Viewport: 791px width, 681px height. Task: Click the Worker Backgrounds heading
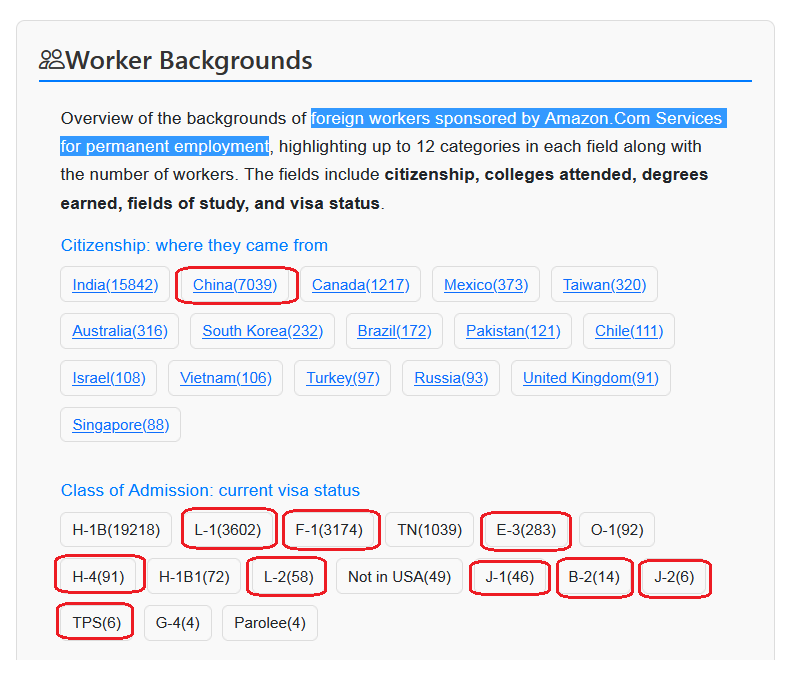pos(189,60)
